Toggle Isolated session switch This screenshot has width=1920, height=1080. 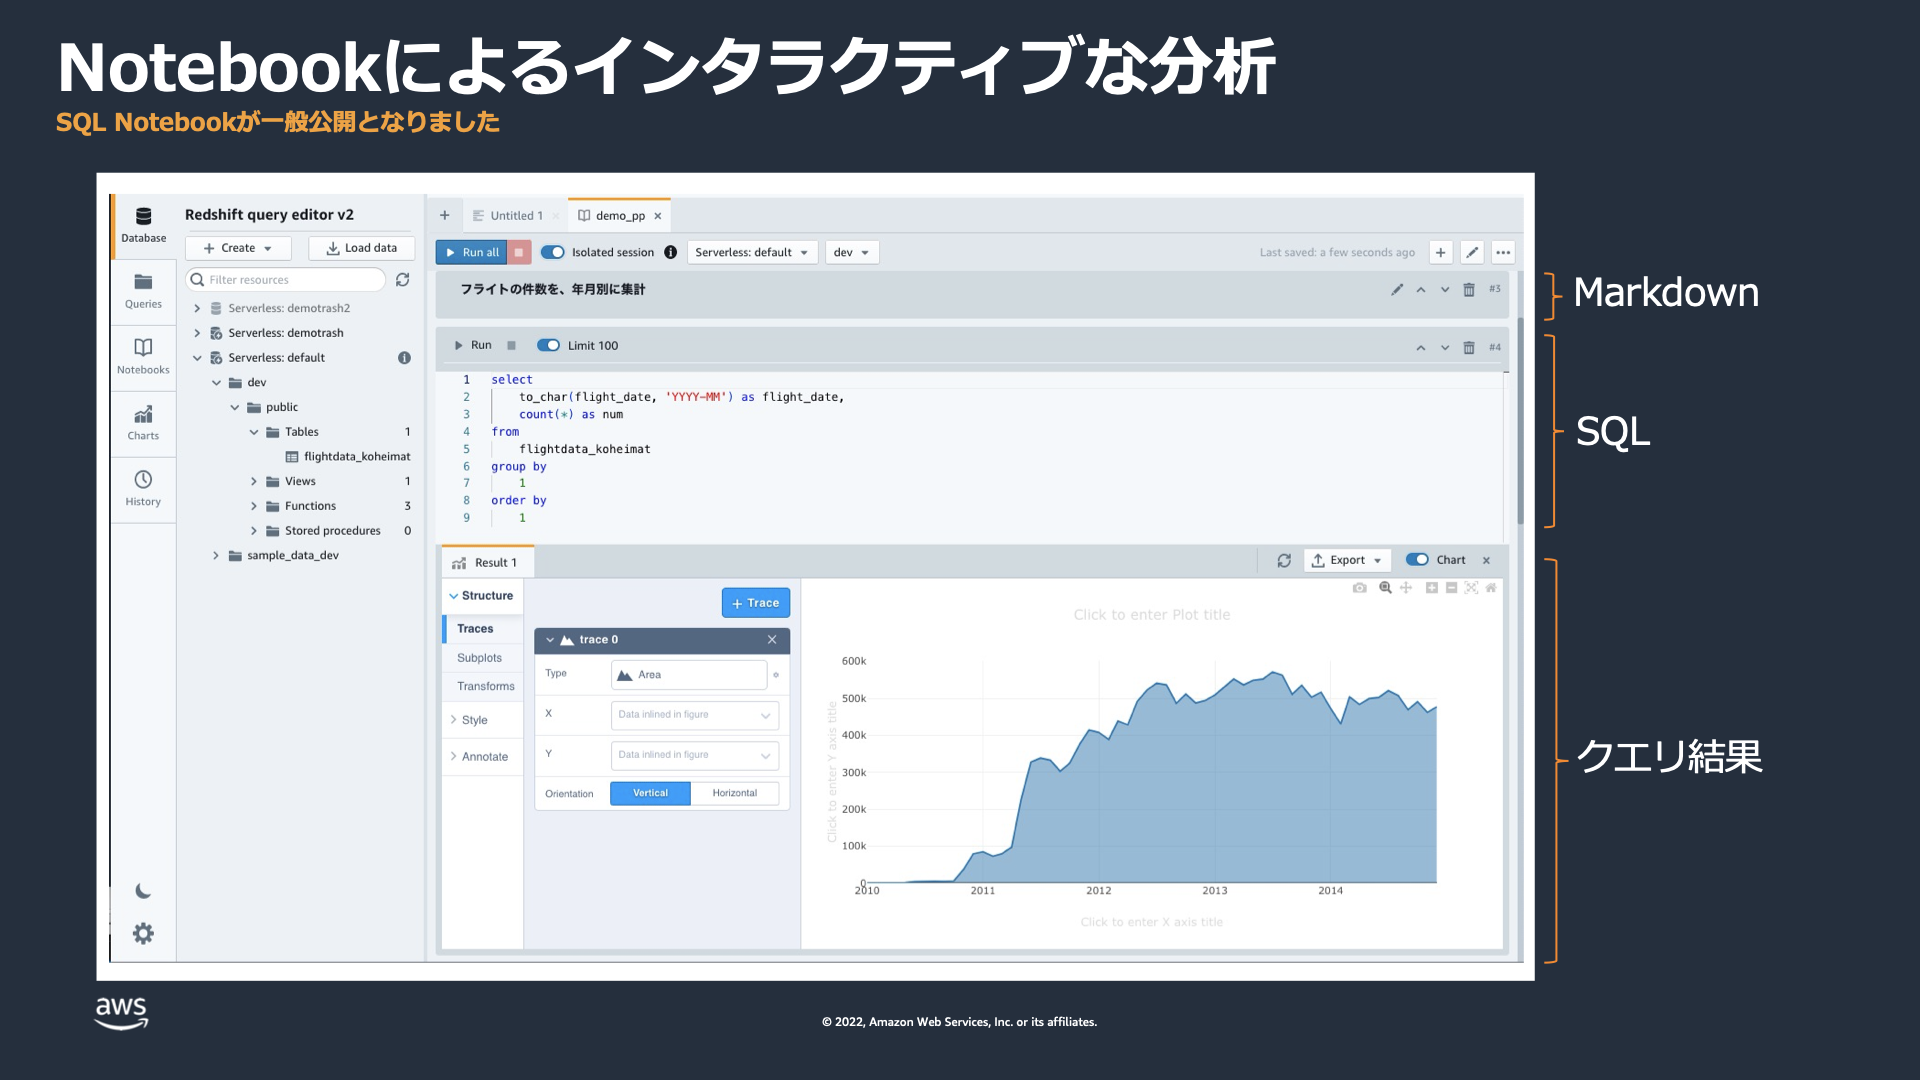tap(552, 252)
